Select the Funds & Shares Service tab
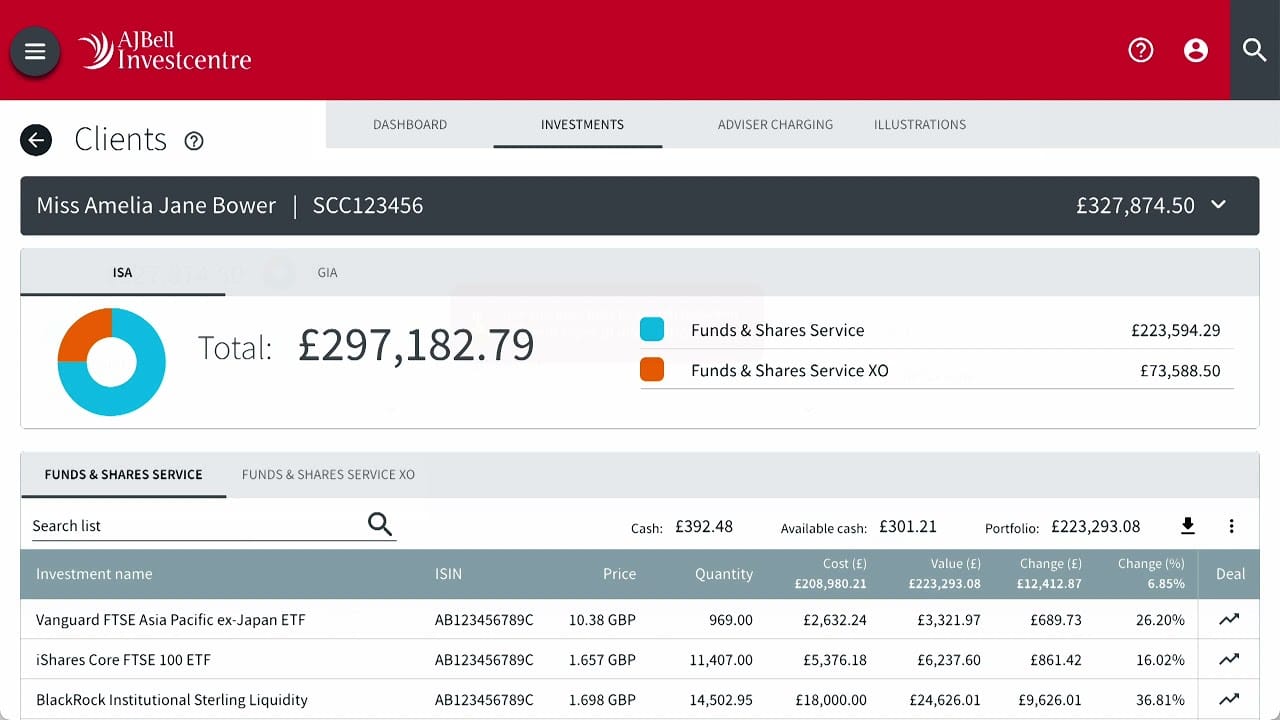1280x720 pixels. pos(124,475)
